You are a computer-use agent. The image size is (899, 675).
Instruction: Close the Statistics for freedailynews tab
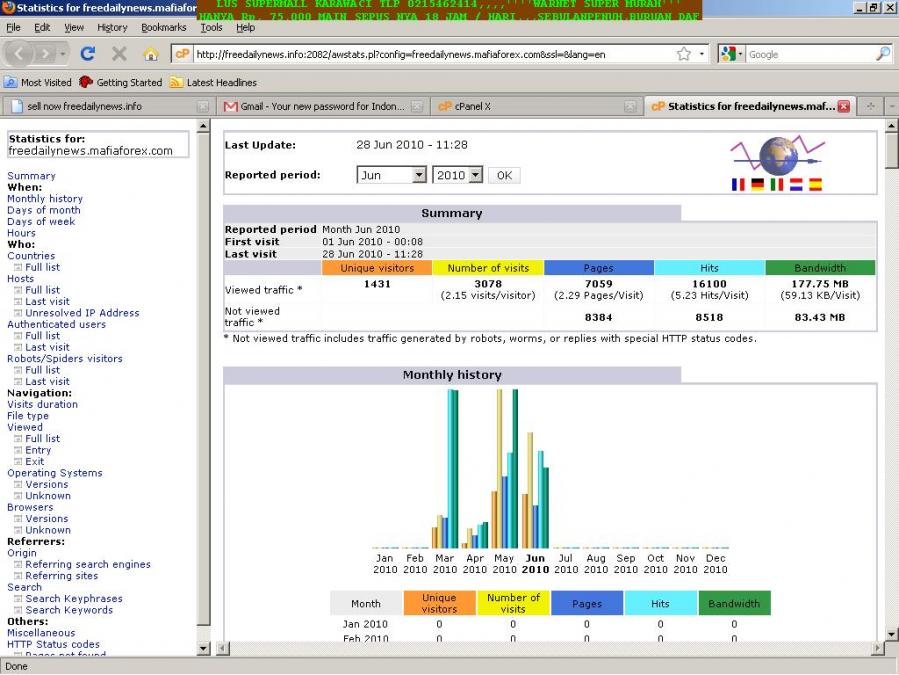point(844,106)
